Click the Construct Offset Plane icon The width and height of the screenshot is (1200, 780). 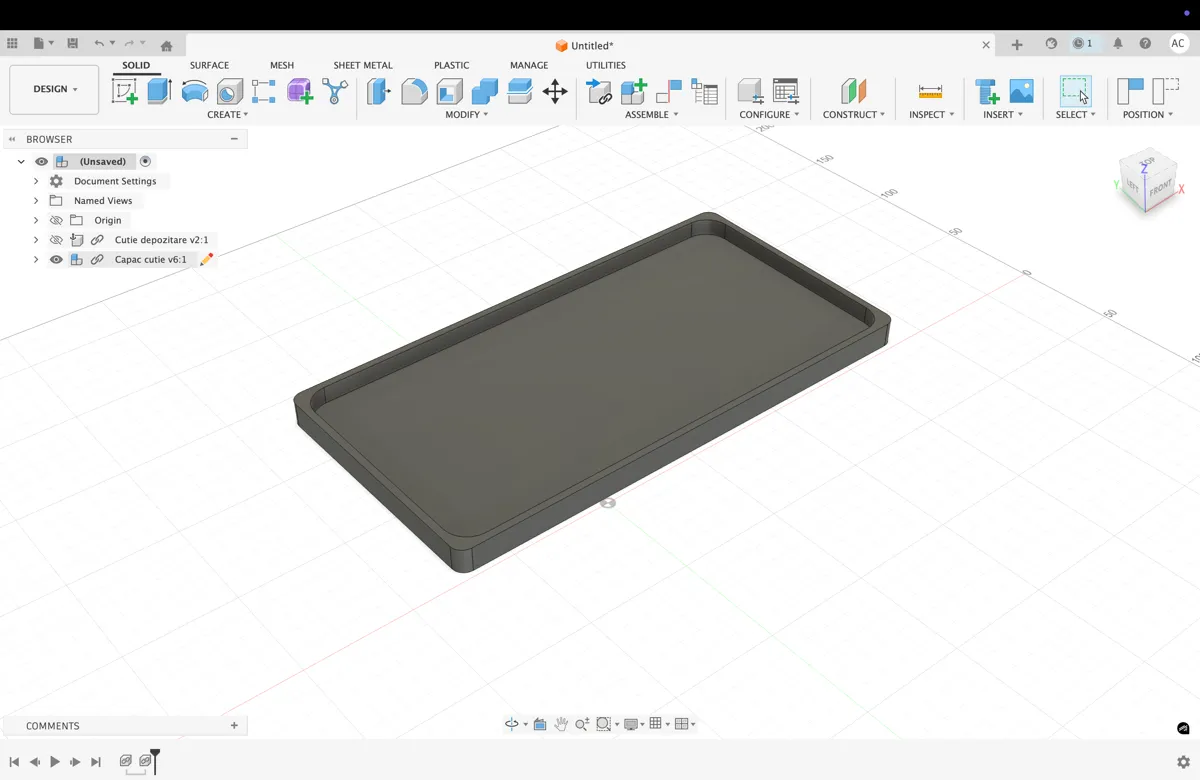click(853, 91)
